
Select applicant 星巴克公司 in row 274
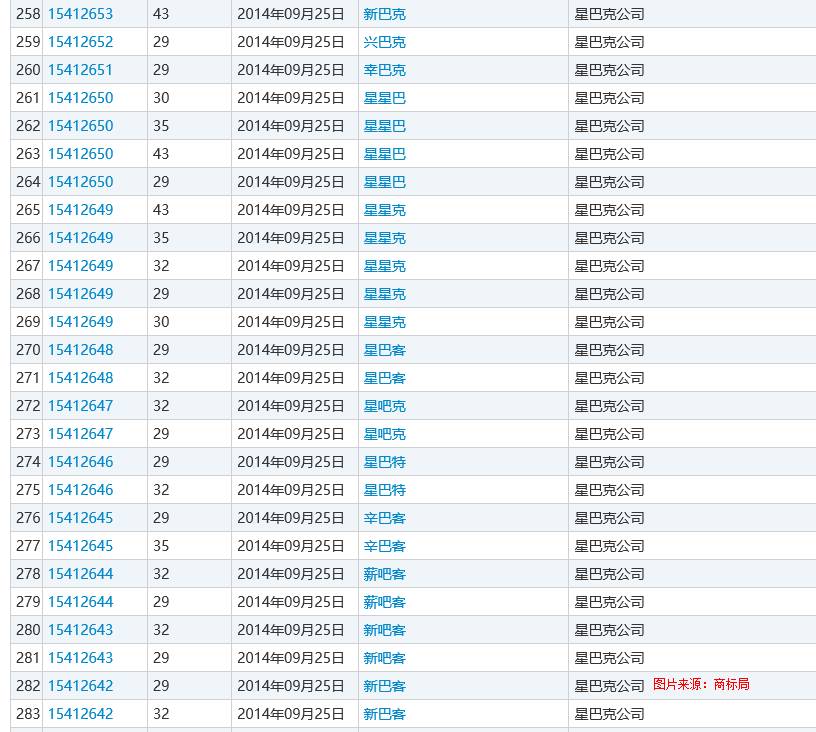coord(609,462)
